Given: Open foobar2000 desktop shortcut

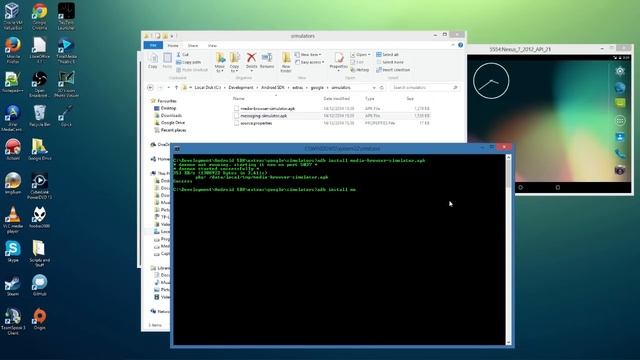Looking at the screenshot, I should (39, 217).
